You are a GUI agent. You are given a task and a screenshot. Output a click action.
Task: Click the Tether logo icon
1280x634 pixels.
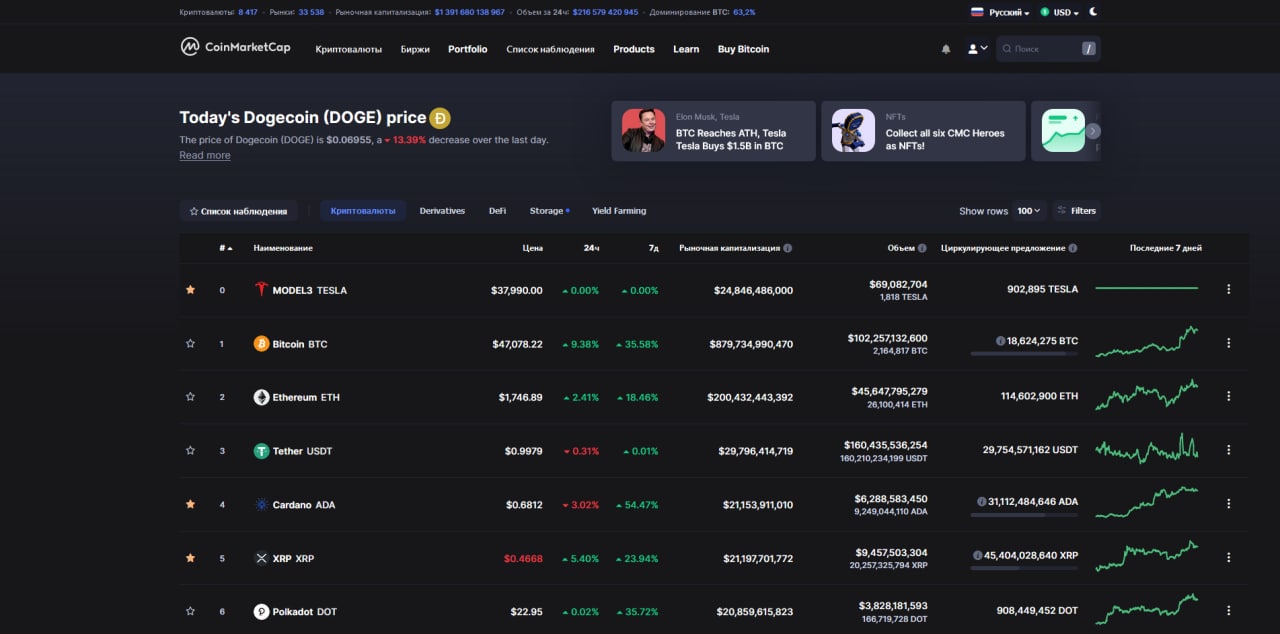pyautogui.click(x=261, y=451)
